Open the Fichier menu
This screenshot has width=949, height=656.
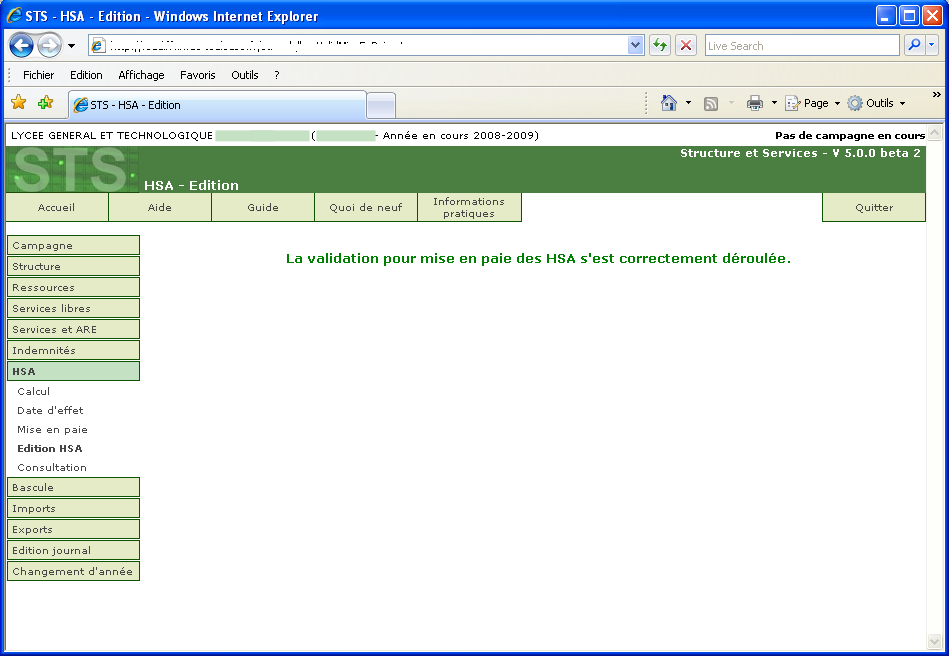coord(38,75)
